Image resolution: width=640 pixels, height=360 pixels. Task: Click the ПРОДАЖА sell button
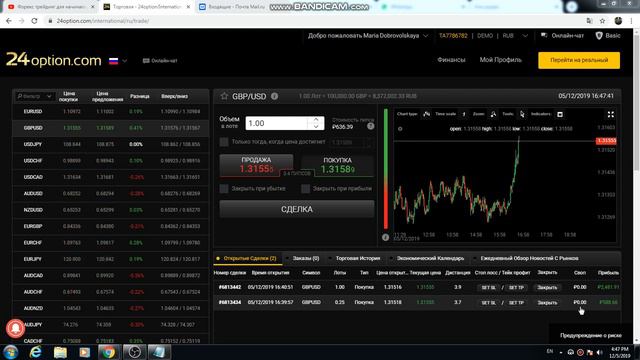pos(256,165)
